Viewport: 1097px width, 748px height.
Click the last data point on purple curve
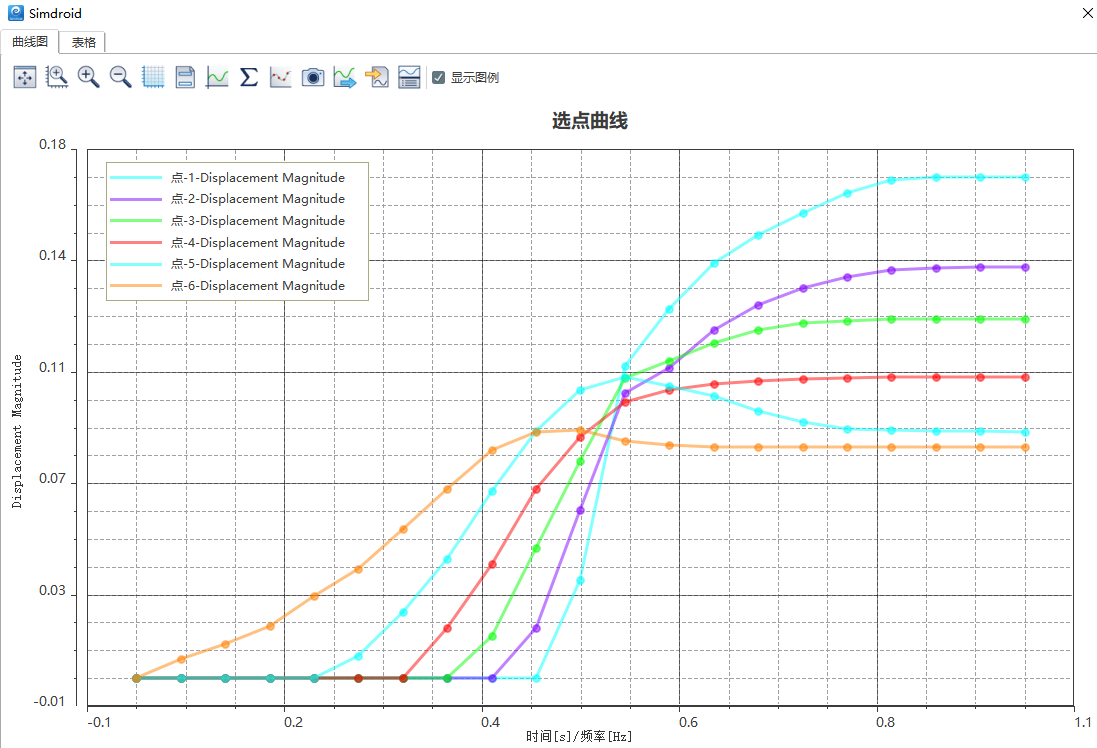[x=1025, y=267]
